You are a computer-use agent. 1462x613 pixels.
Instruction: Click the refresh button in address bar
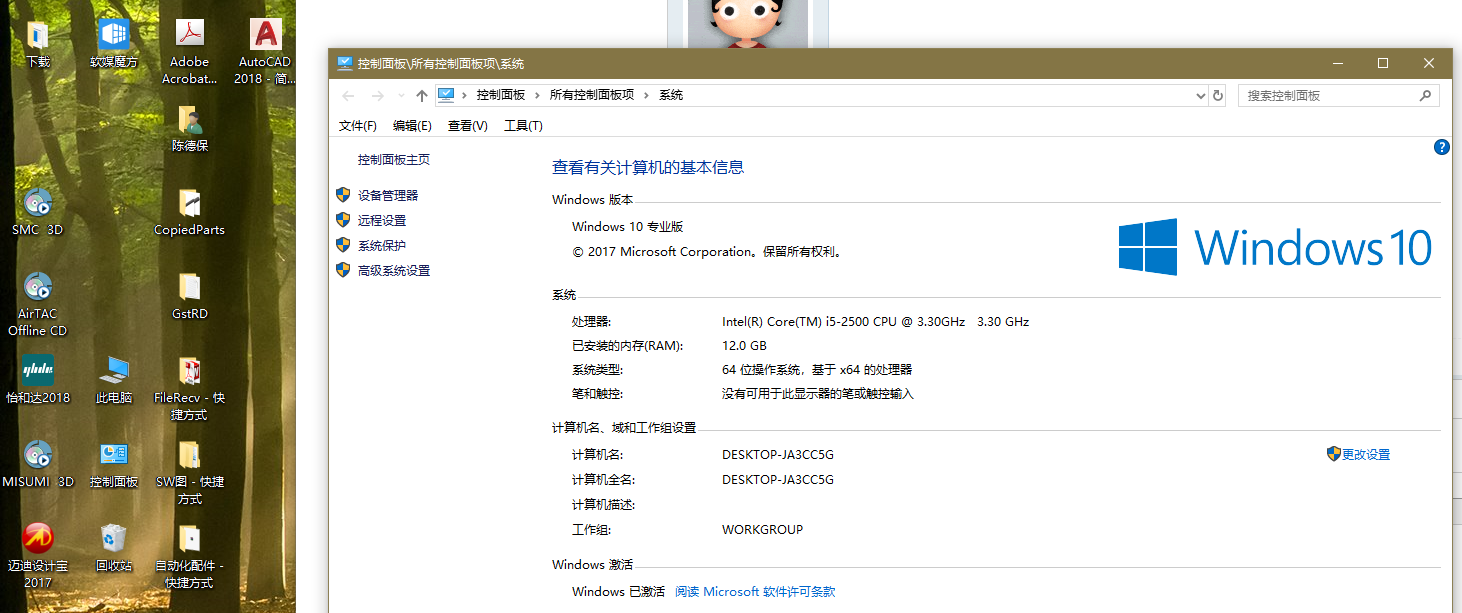[x=1217, y=95]
